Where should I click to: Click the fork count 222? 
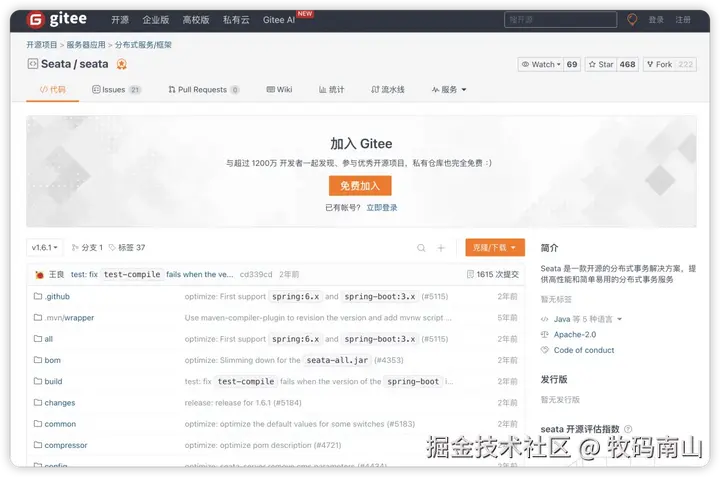tap(686, 64)
